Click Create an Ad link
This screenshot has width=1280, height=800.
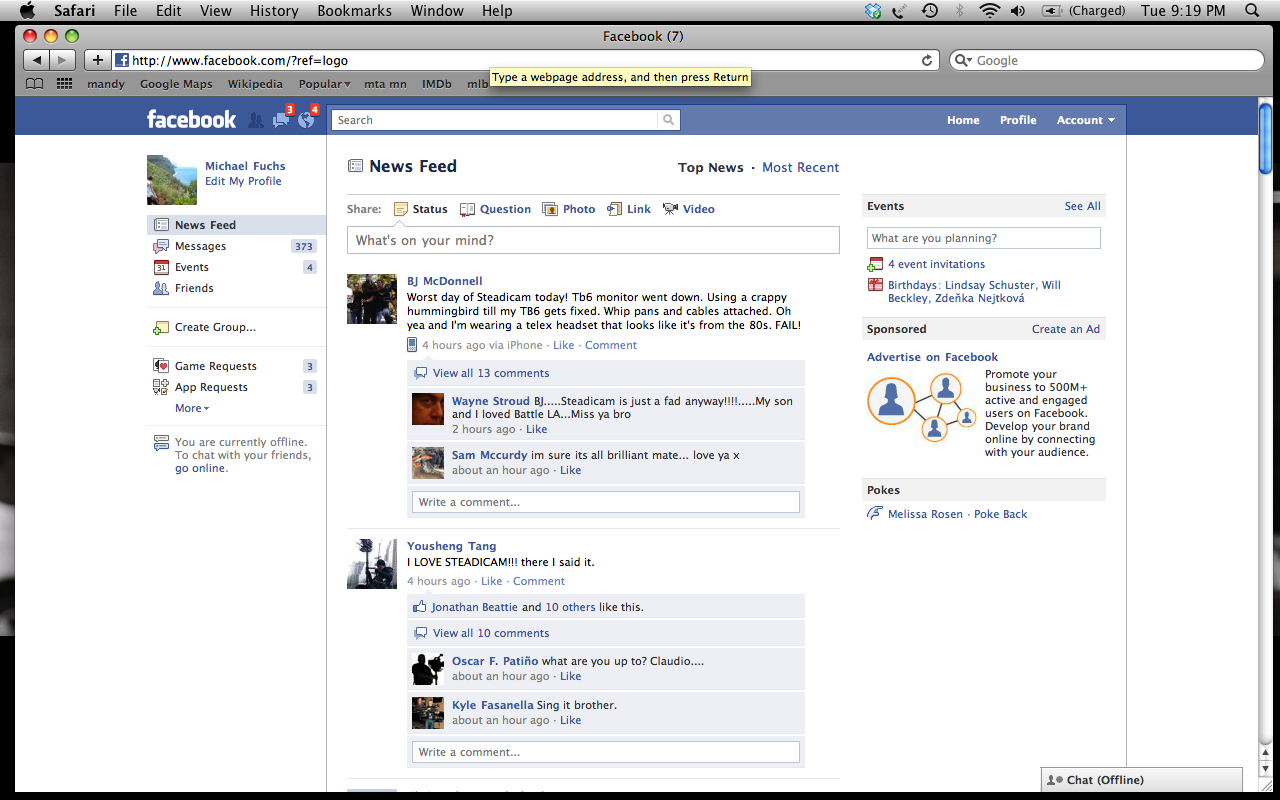pos(1066,329)
